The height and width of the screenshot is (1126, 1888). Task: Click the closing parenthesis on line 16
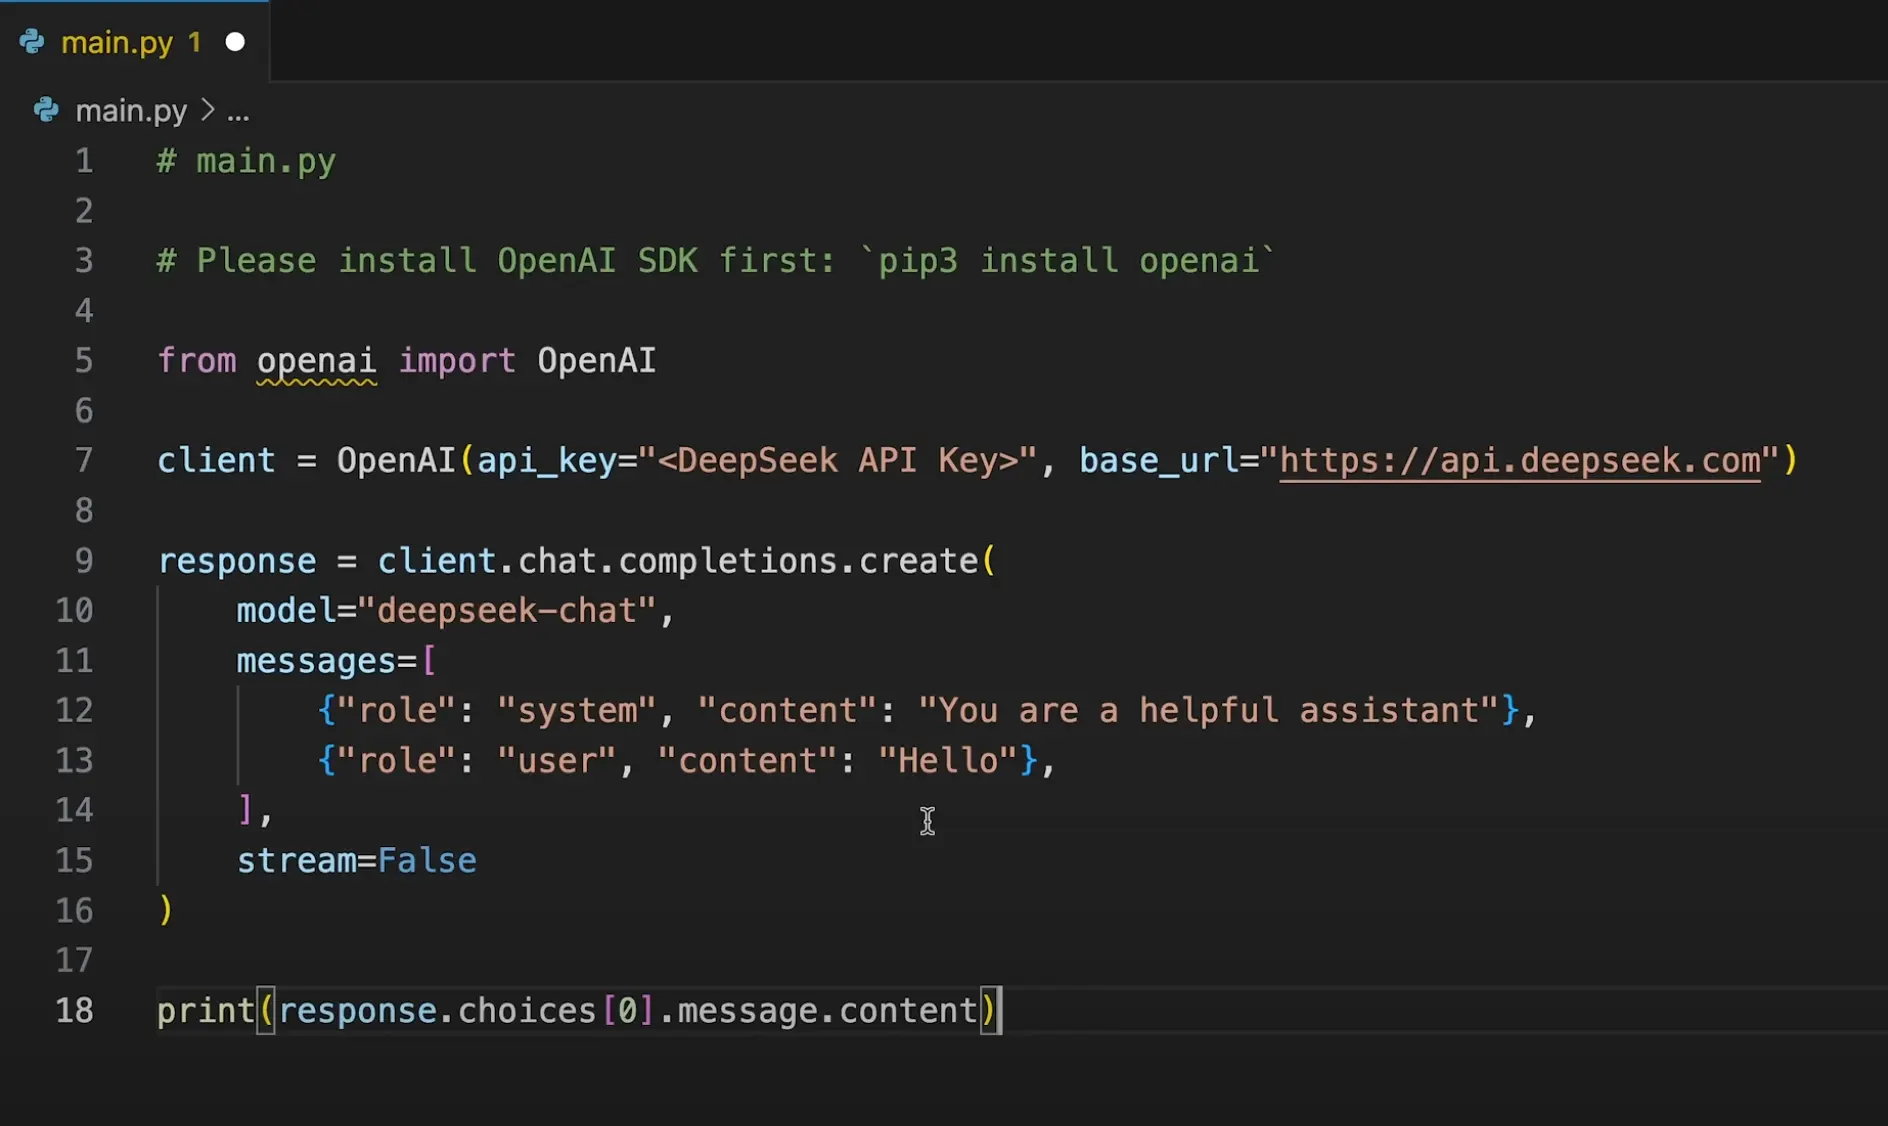click(166, 911)
